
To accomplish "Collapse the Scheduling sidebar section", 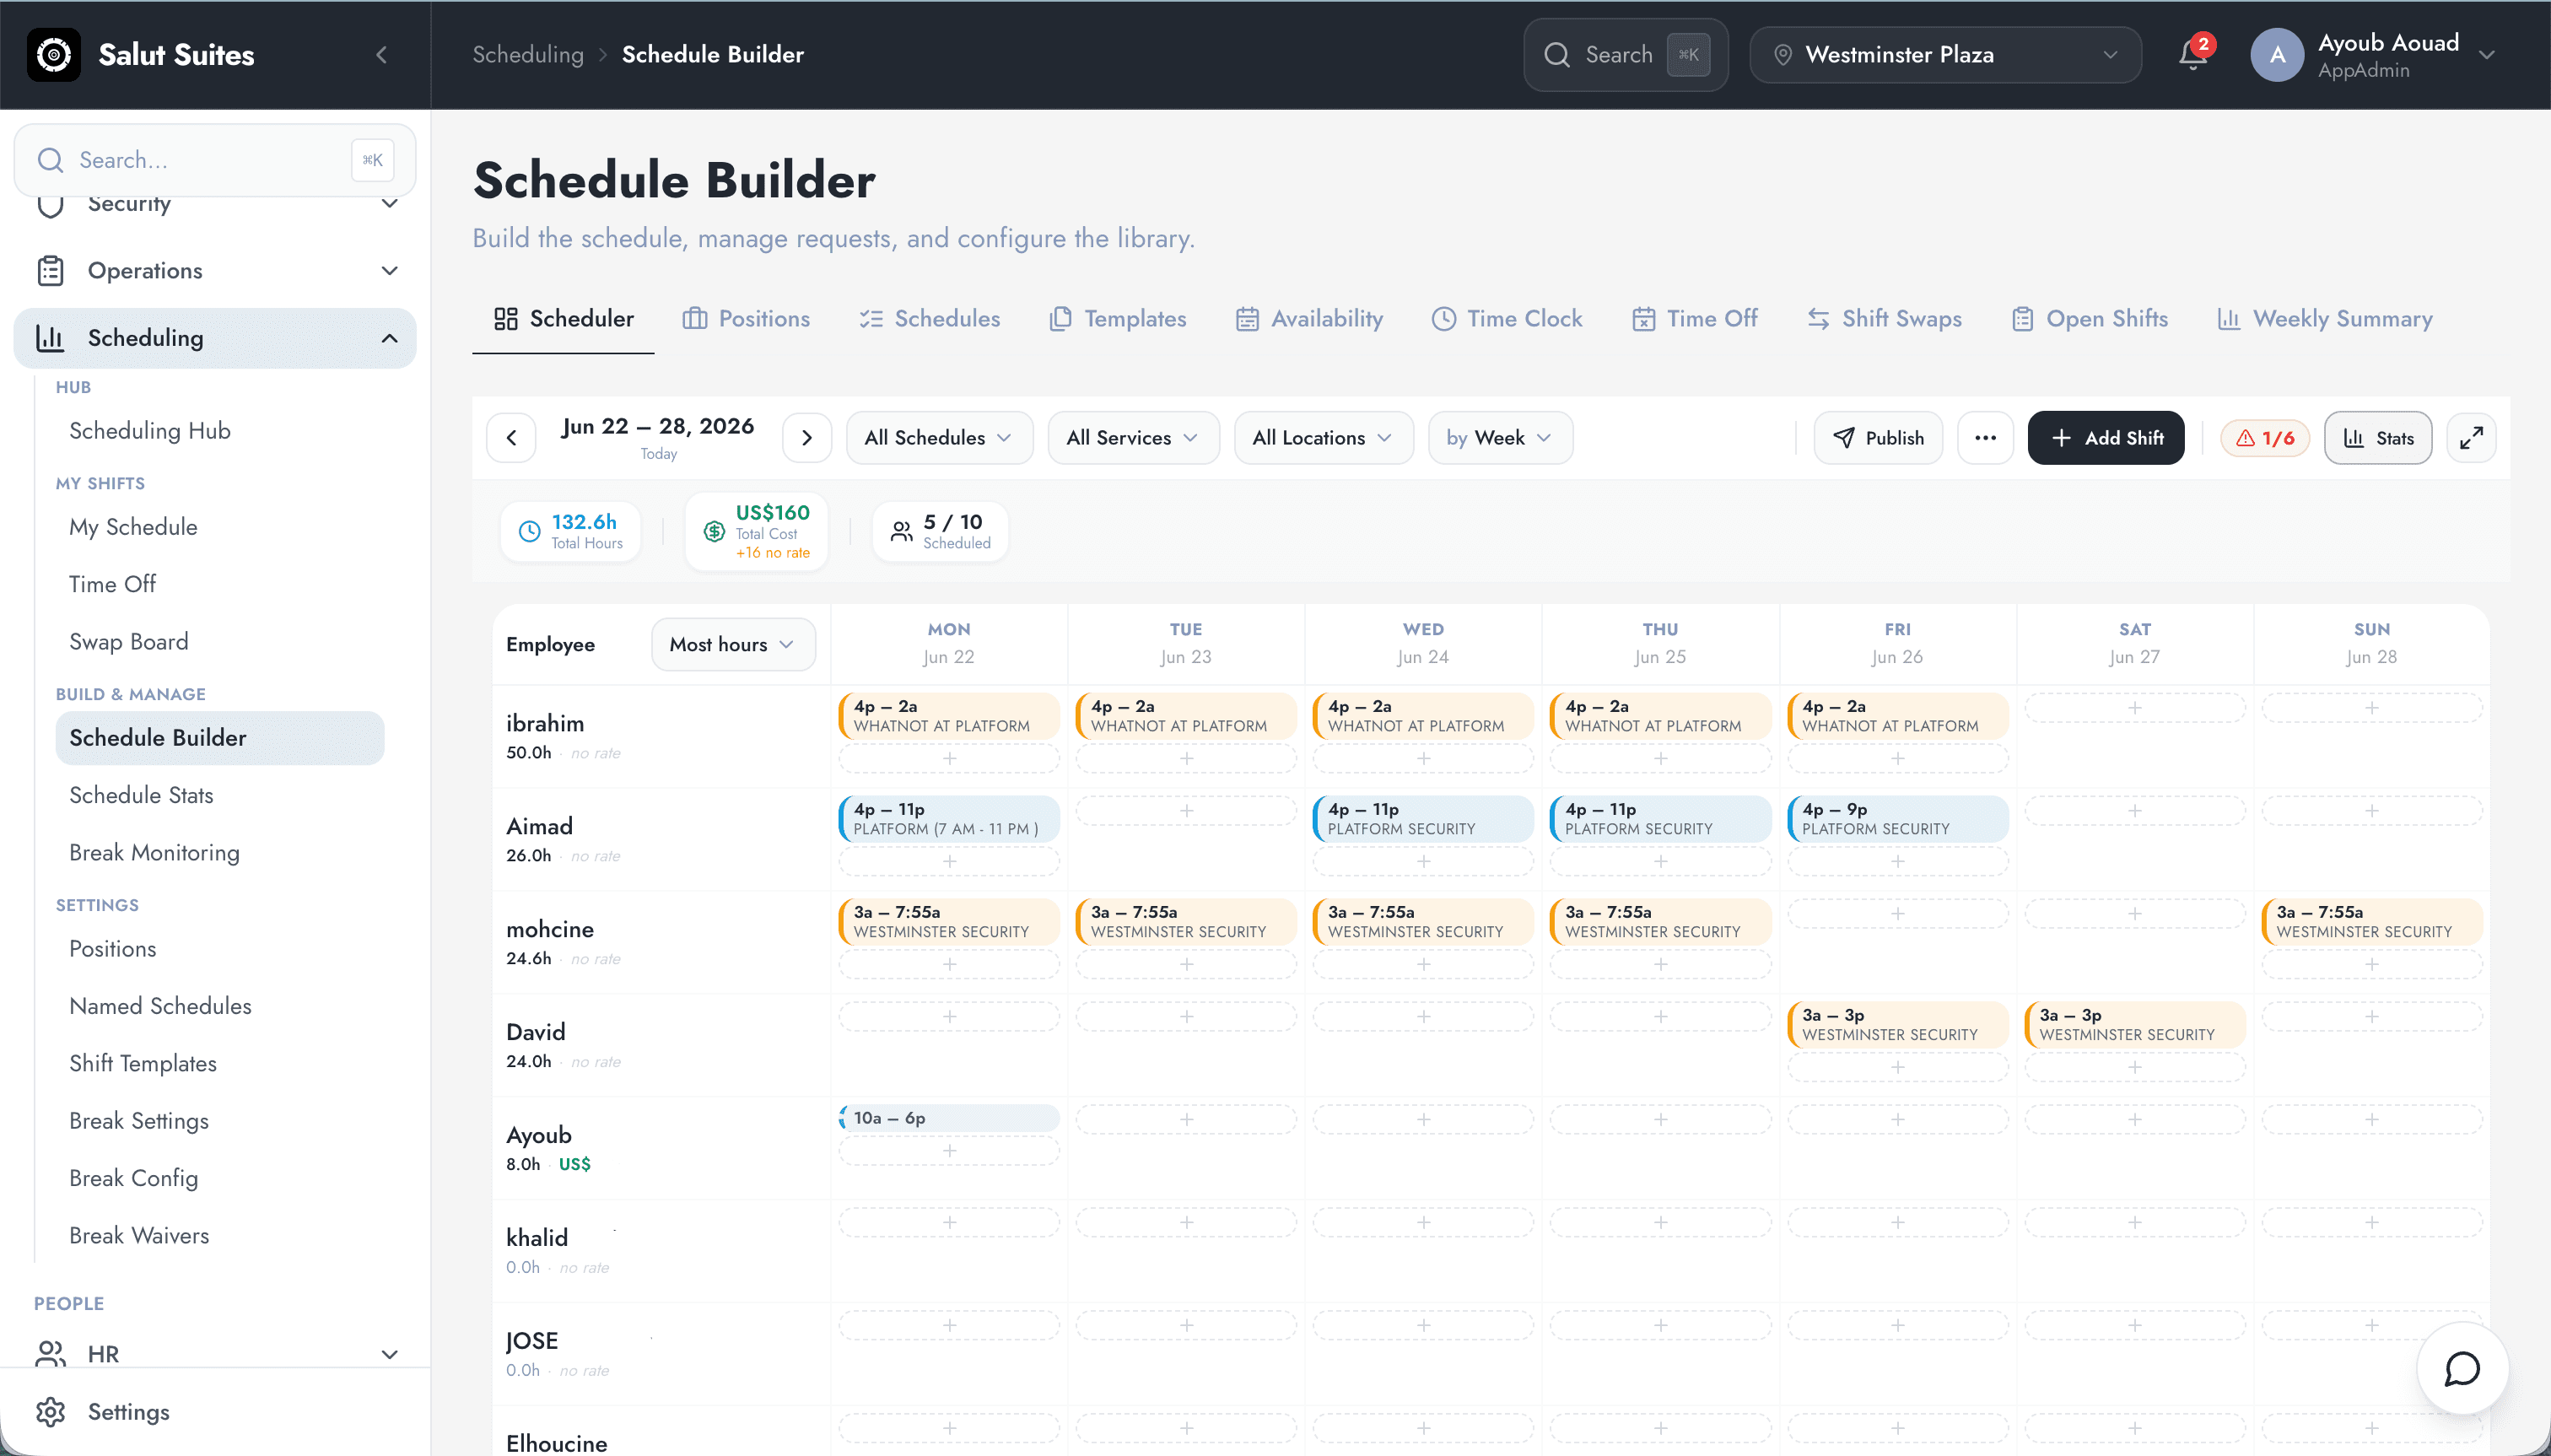I will click(215, 338).
